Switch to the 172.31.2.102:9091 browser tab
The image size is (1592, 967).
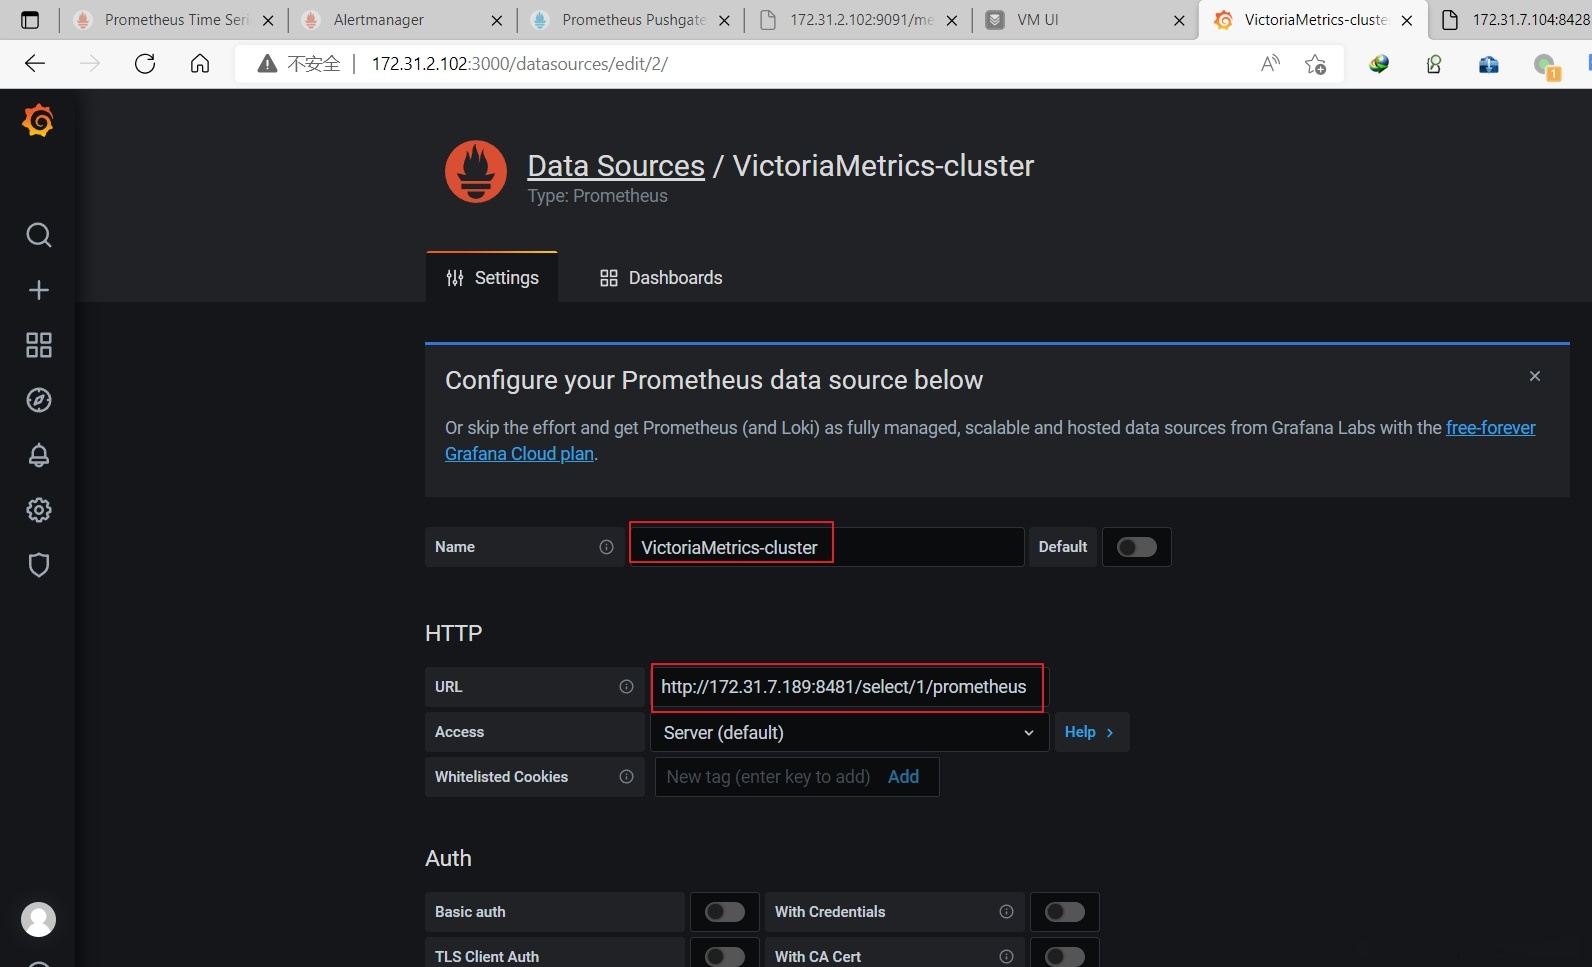click(859, 20)
